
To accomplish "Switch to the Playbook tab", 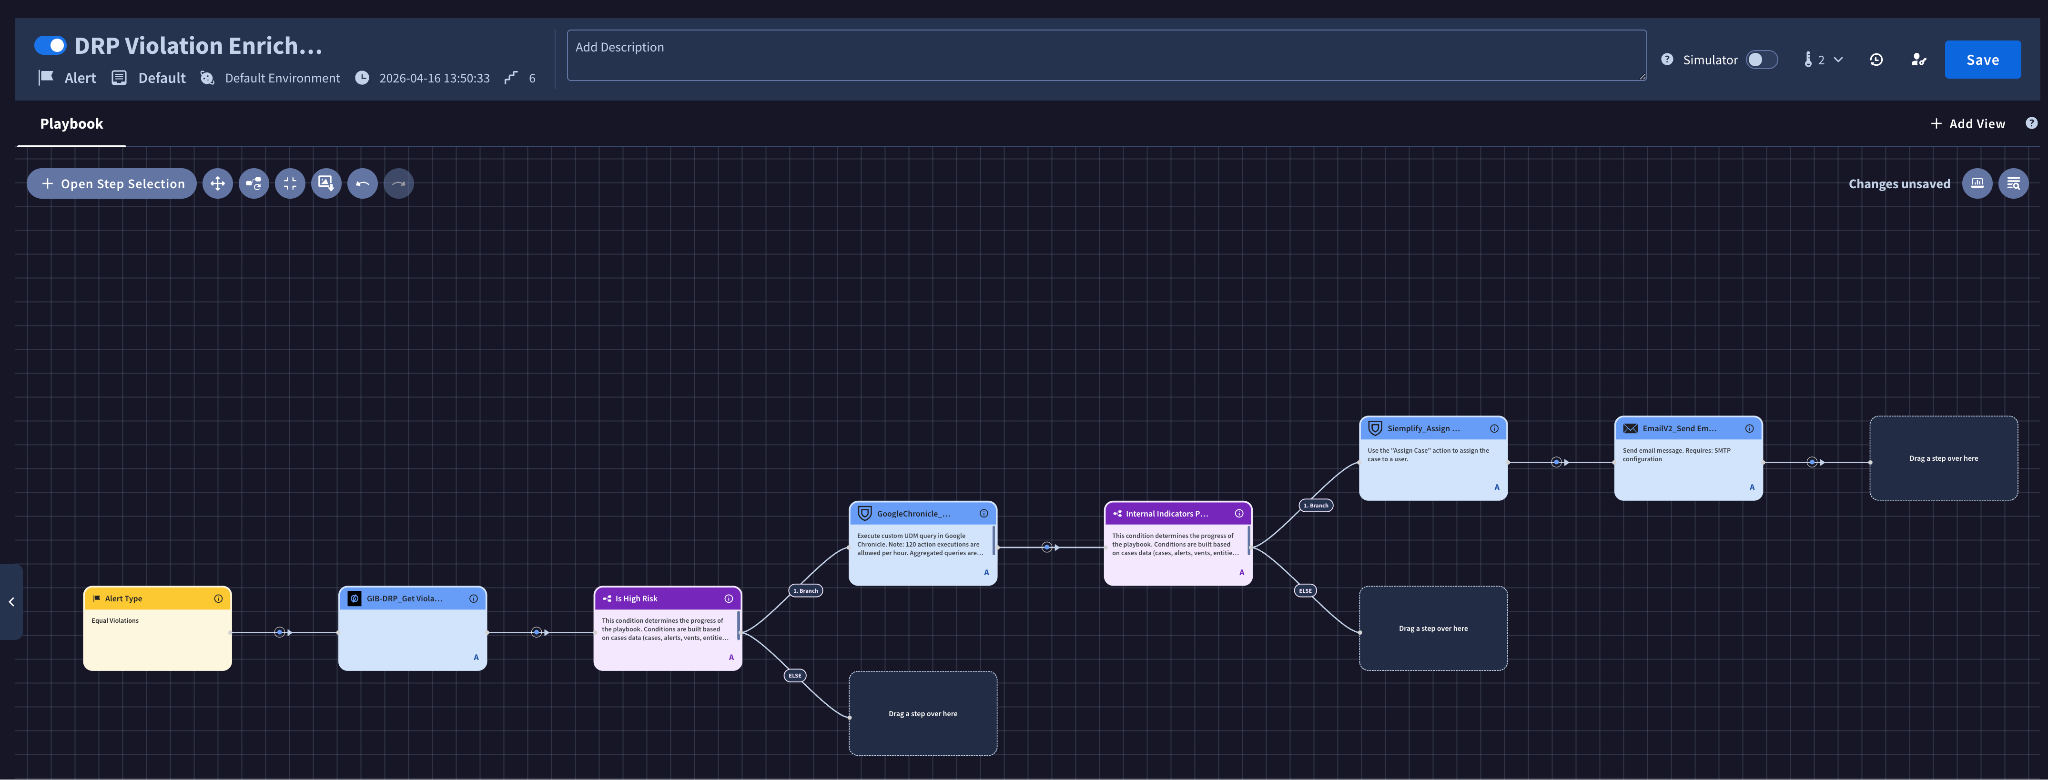I will 71,124.
